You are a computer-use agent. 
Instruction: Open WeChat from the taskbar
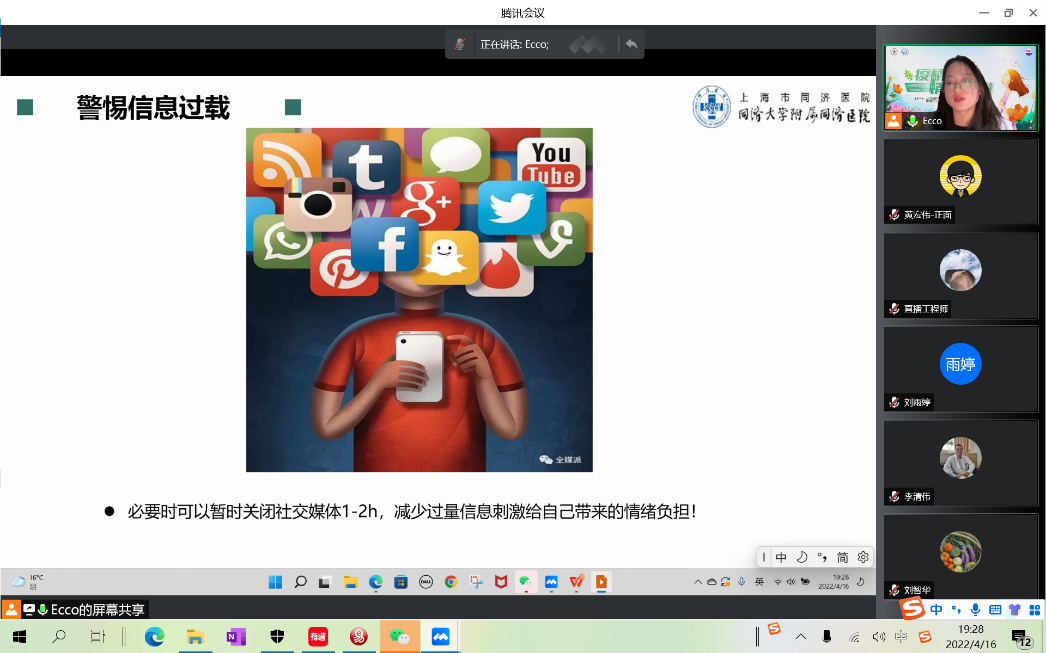point(399,636)
